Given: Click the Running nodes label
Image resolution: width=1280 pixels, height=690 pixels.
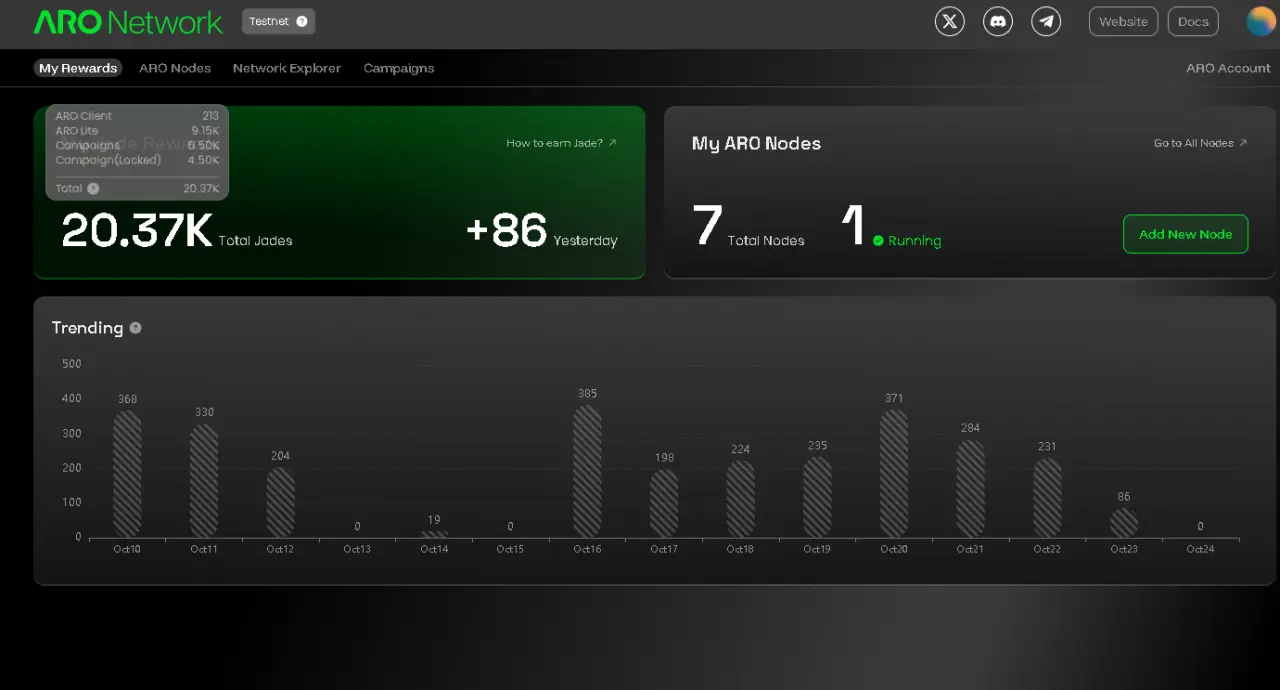Looking at the screenshot, I should [x=914, y=241].
